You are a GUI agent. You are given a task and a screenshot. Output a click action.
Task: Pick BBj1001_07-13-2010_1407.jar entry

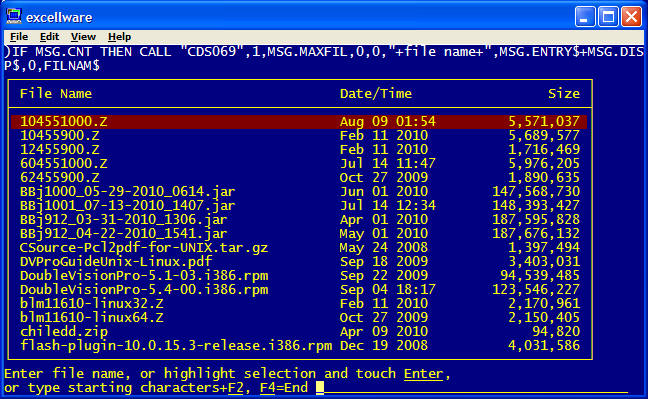tap(299, 205)
